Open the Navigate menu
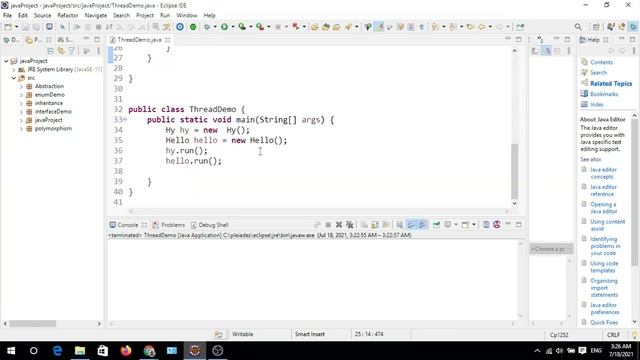This screenshot has width=640, height=360. click(96, 16)
